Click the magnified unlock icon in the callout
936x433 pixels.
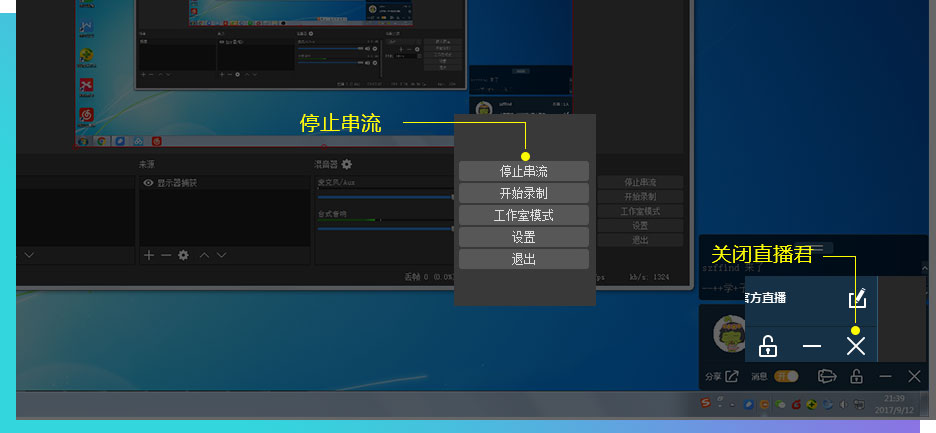(768, 346)
